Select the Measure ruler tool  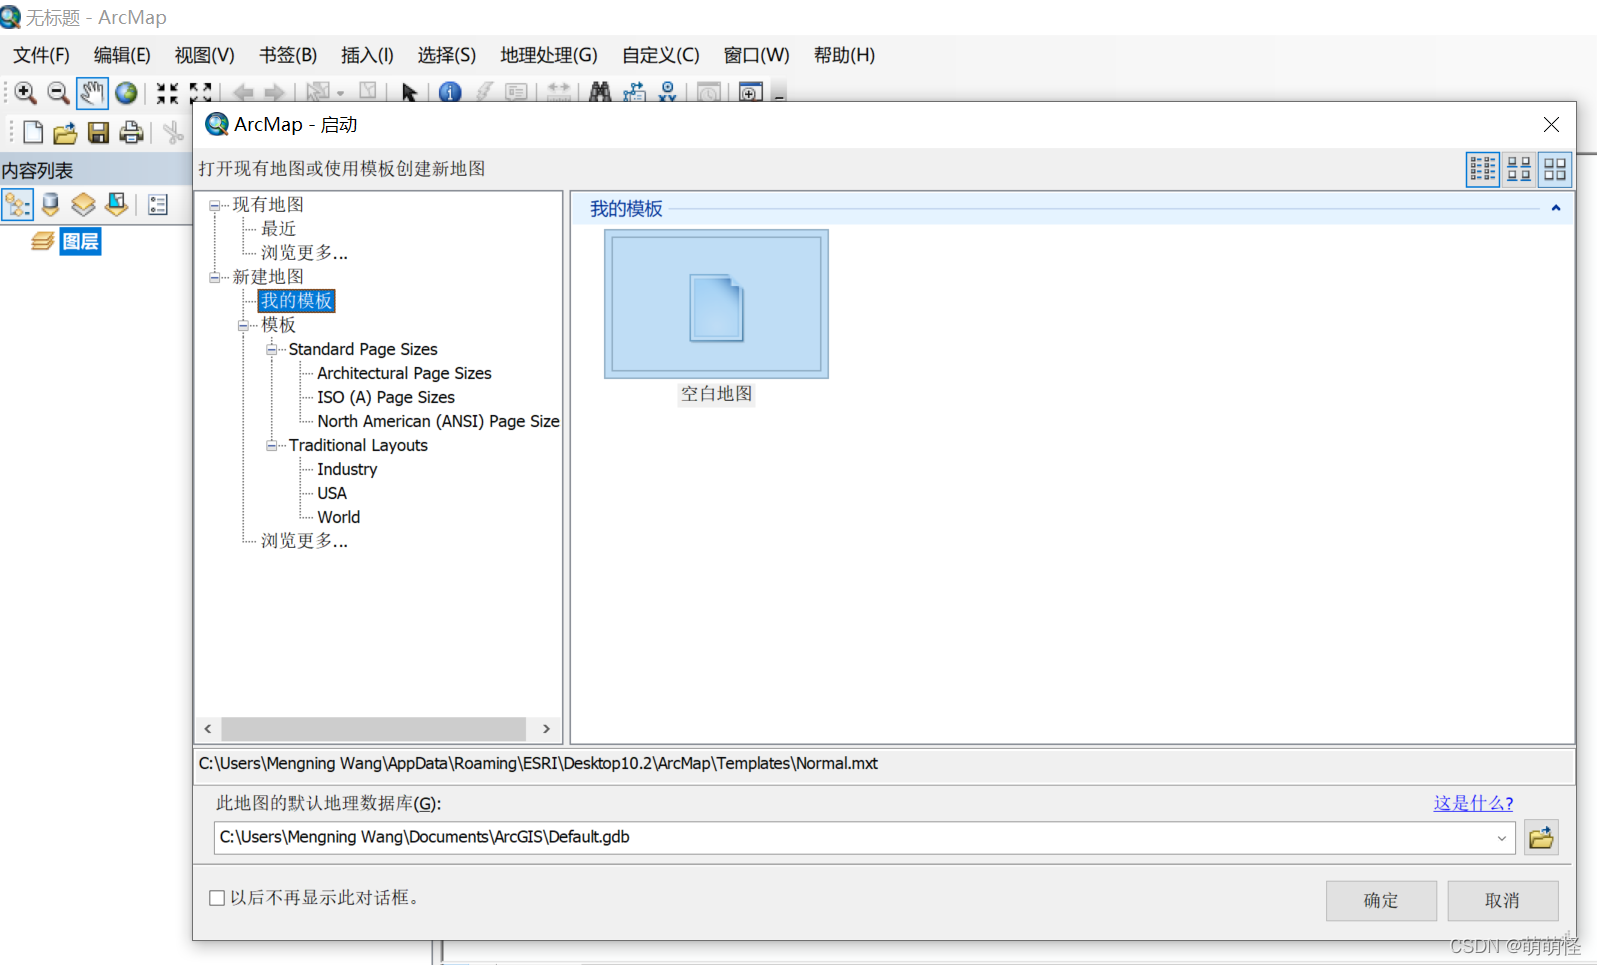559,92
